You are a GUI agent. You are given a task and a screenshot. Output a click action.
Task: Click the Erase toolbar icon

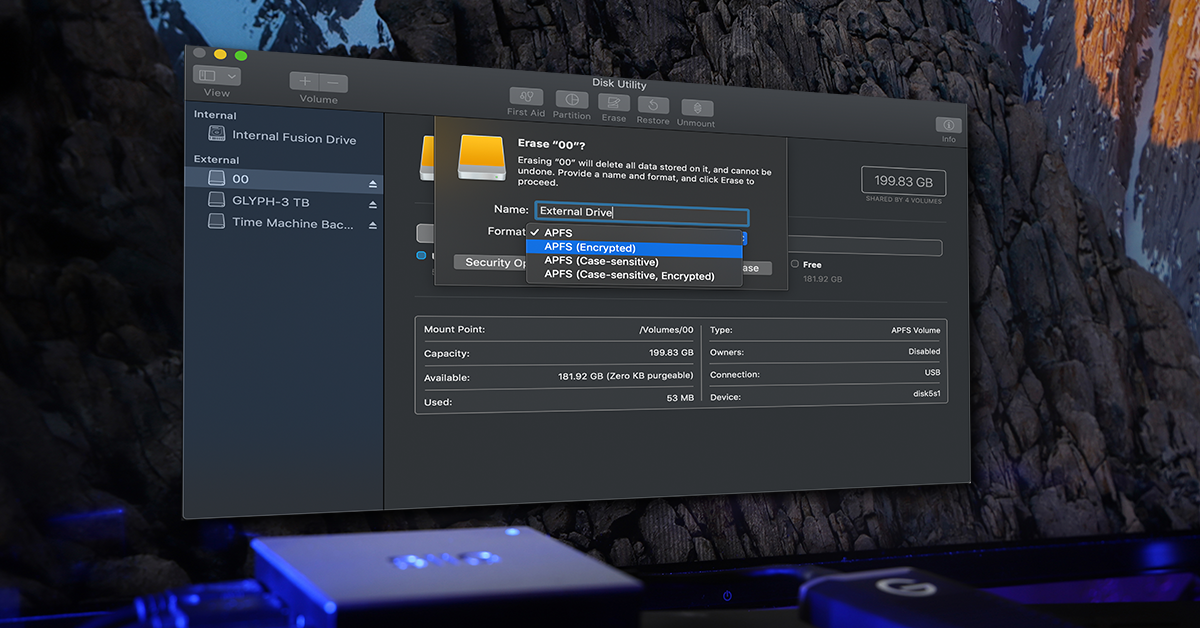(613, 103)
